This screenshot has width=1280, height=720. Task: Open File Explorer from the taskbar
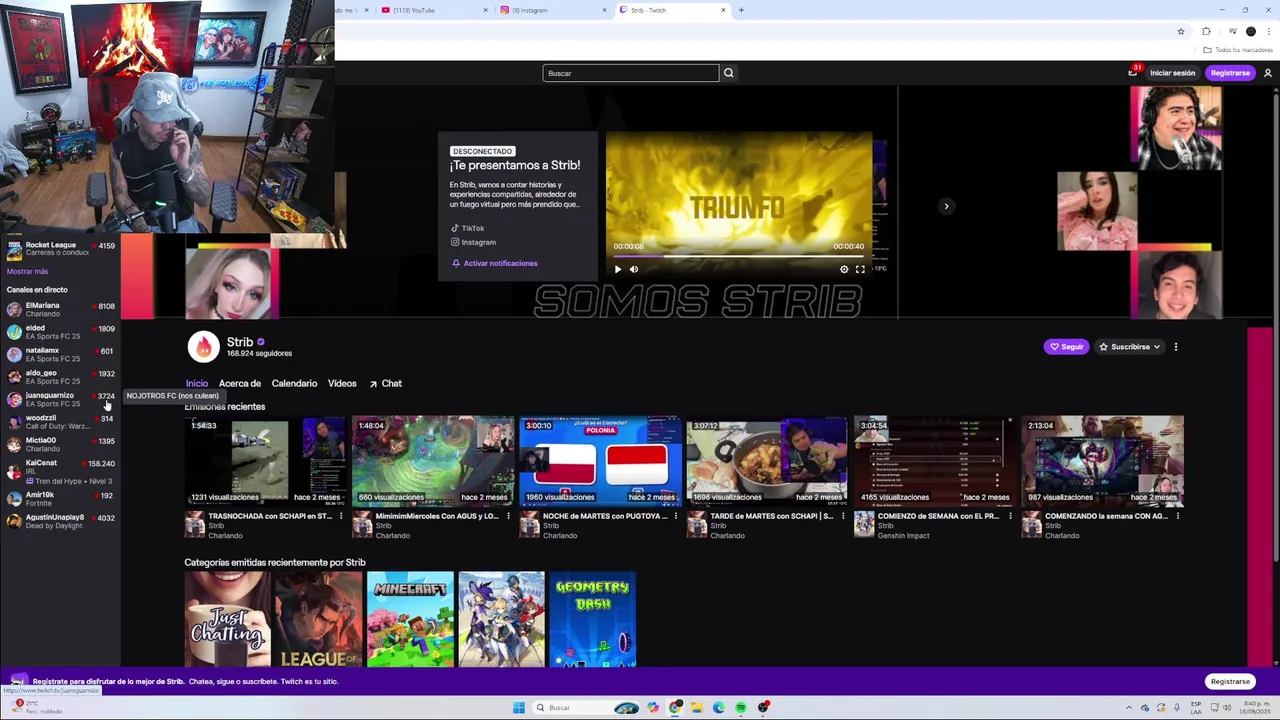697,708
